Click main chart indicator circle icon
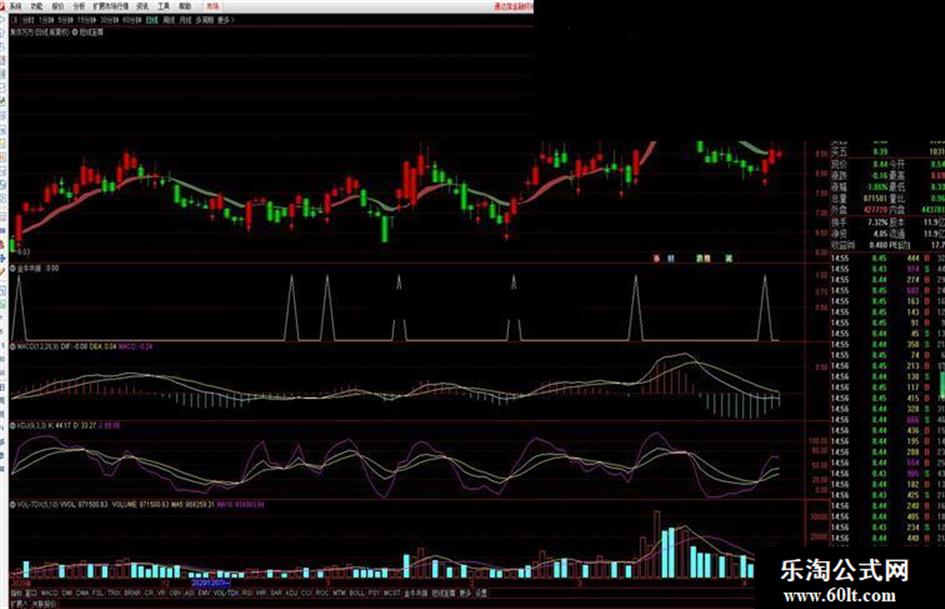The width and height of the screenshot is (945, 609). [75, 32]
